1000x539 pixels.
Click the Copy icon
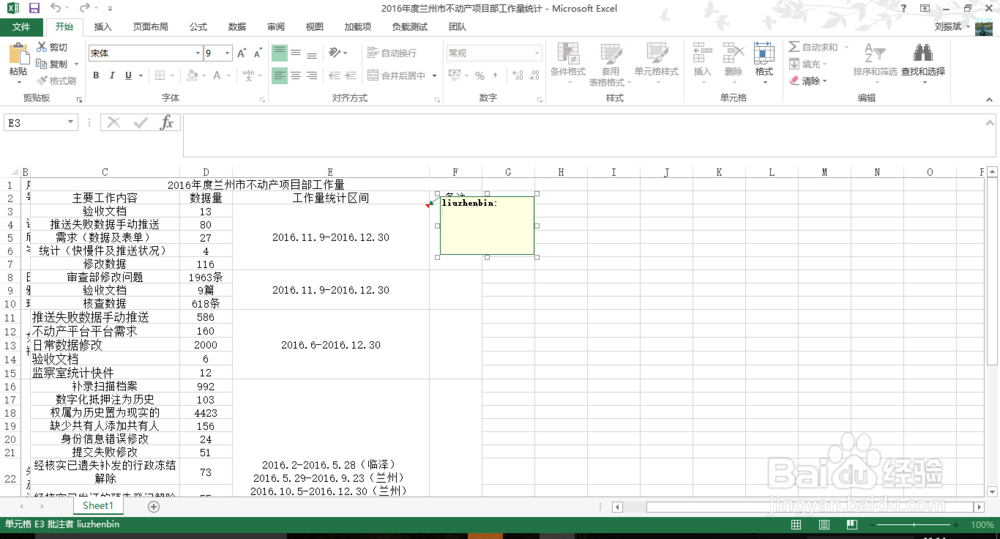tap(41, 64)
